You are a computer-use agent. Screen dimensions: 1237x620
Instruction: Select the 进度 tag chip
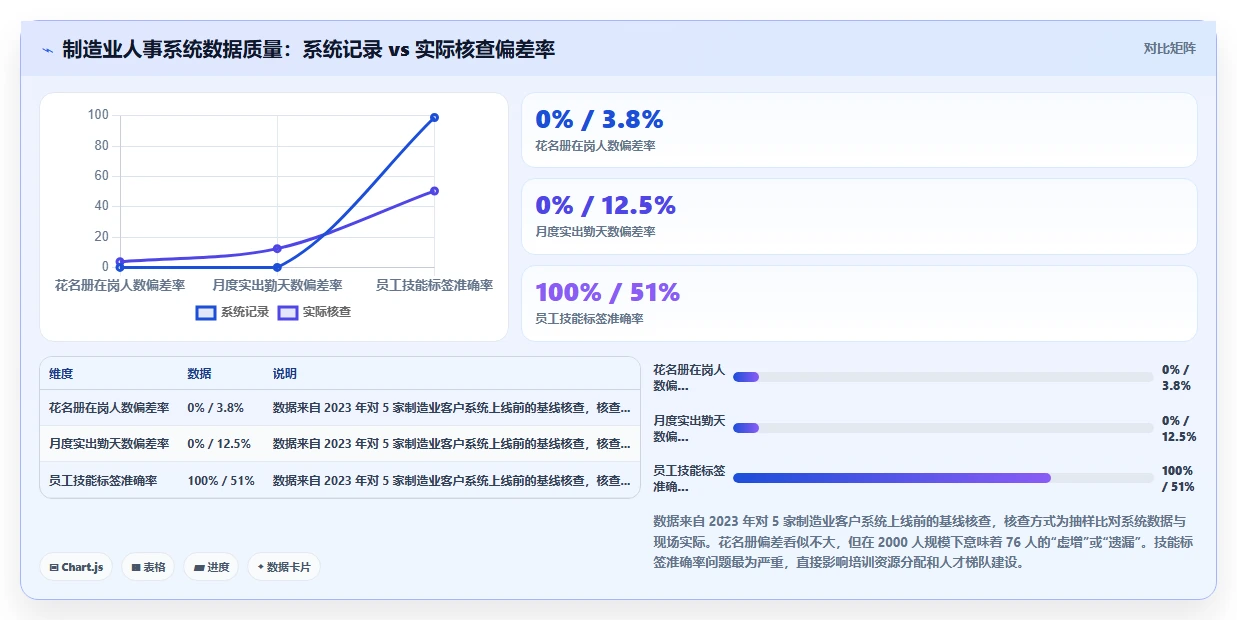pos(211,567)
